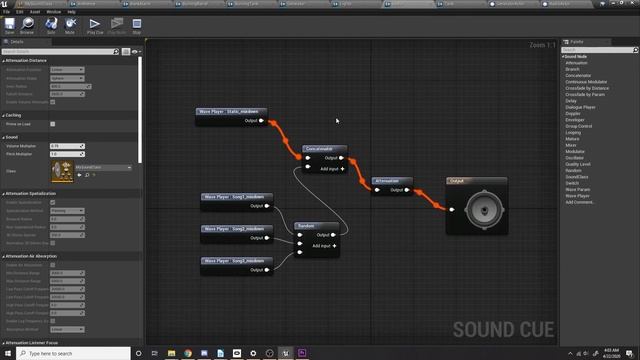640x360 pixels.
Task: Open the Window menu
Action: 53,12
